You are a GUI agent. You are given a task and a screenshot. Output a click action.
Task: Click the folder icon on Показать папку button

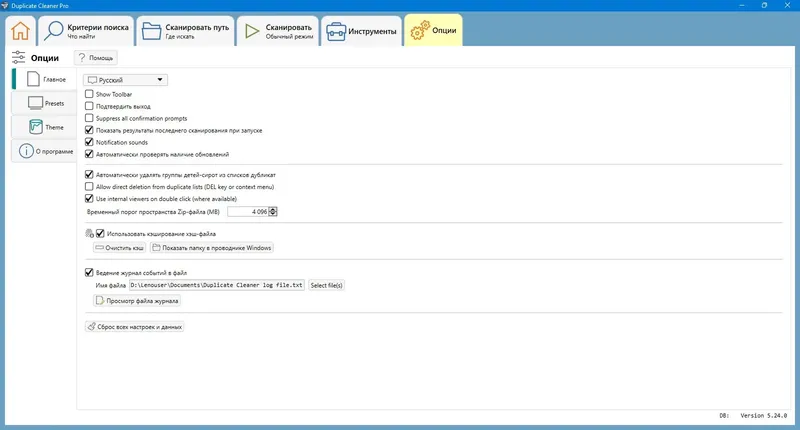click(157, 247)
